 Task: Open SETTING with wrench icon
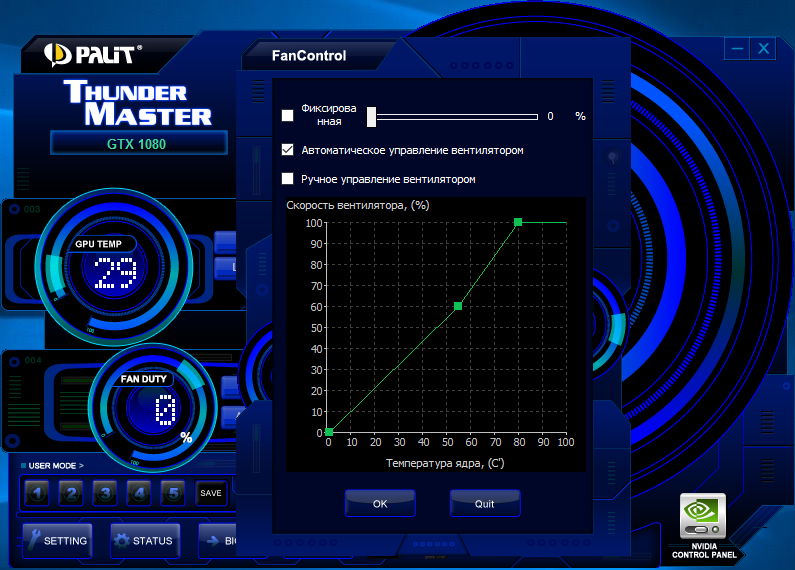(57, 541)
